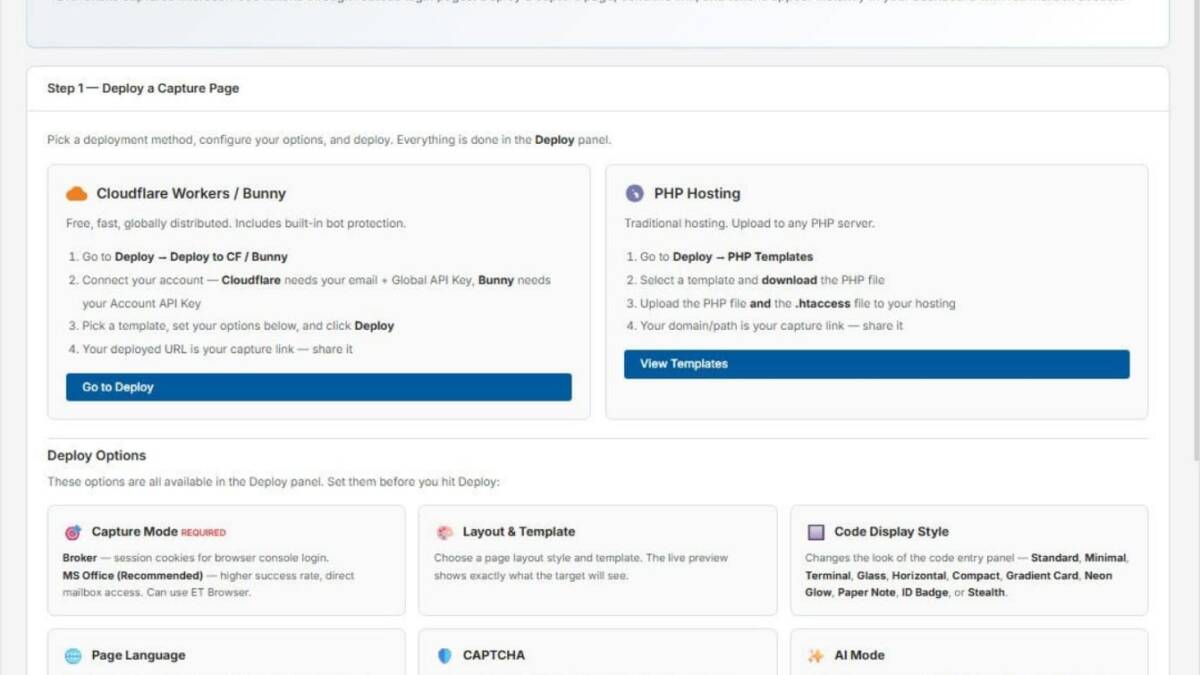The width and height of the screenshot is (1200, 675).
Task: Click the Page Language card title
Action: coord(138,656)
